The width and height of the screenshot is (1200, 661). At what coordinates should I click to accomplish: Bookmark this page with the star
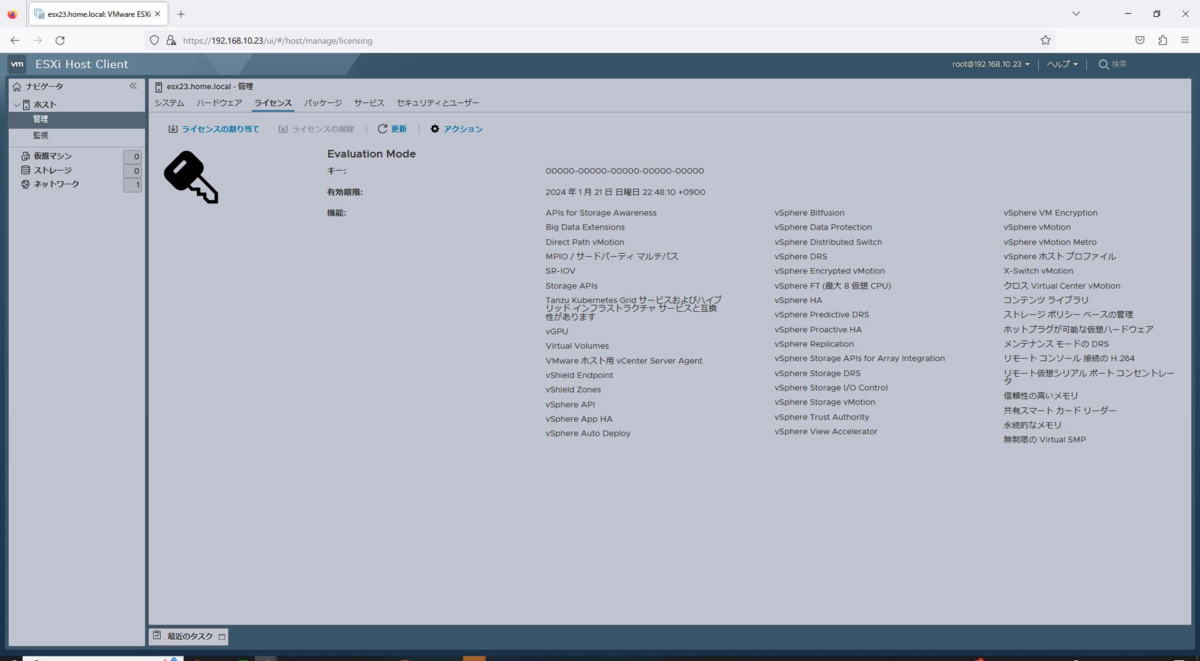point(1045,40)
